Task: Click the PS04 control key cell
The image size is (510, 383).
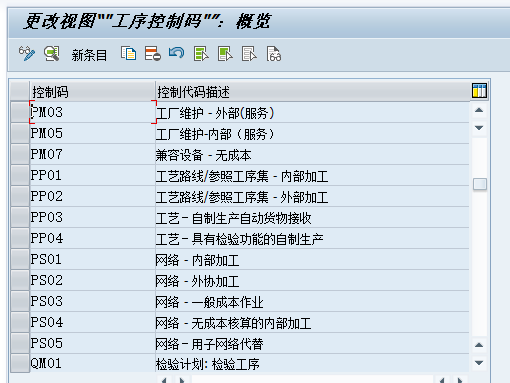Action: point(93,322)
